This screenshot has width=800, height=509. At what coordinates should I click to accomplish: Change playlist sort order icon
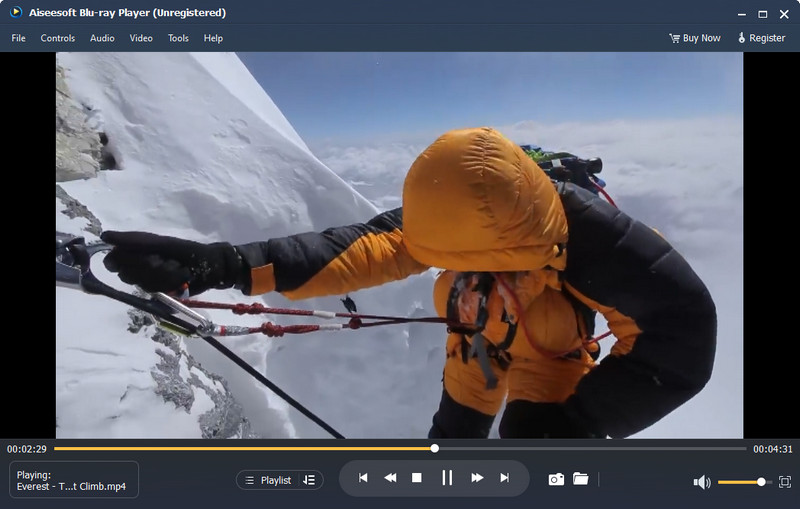309,480
